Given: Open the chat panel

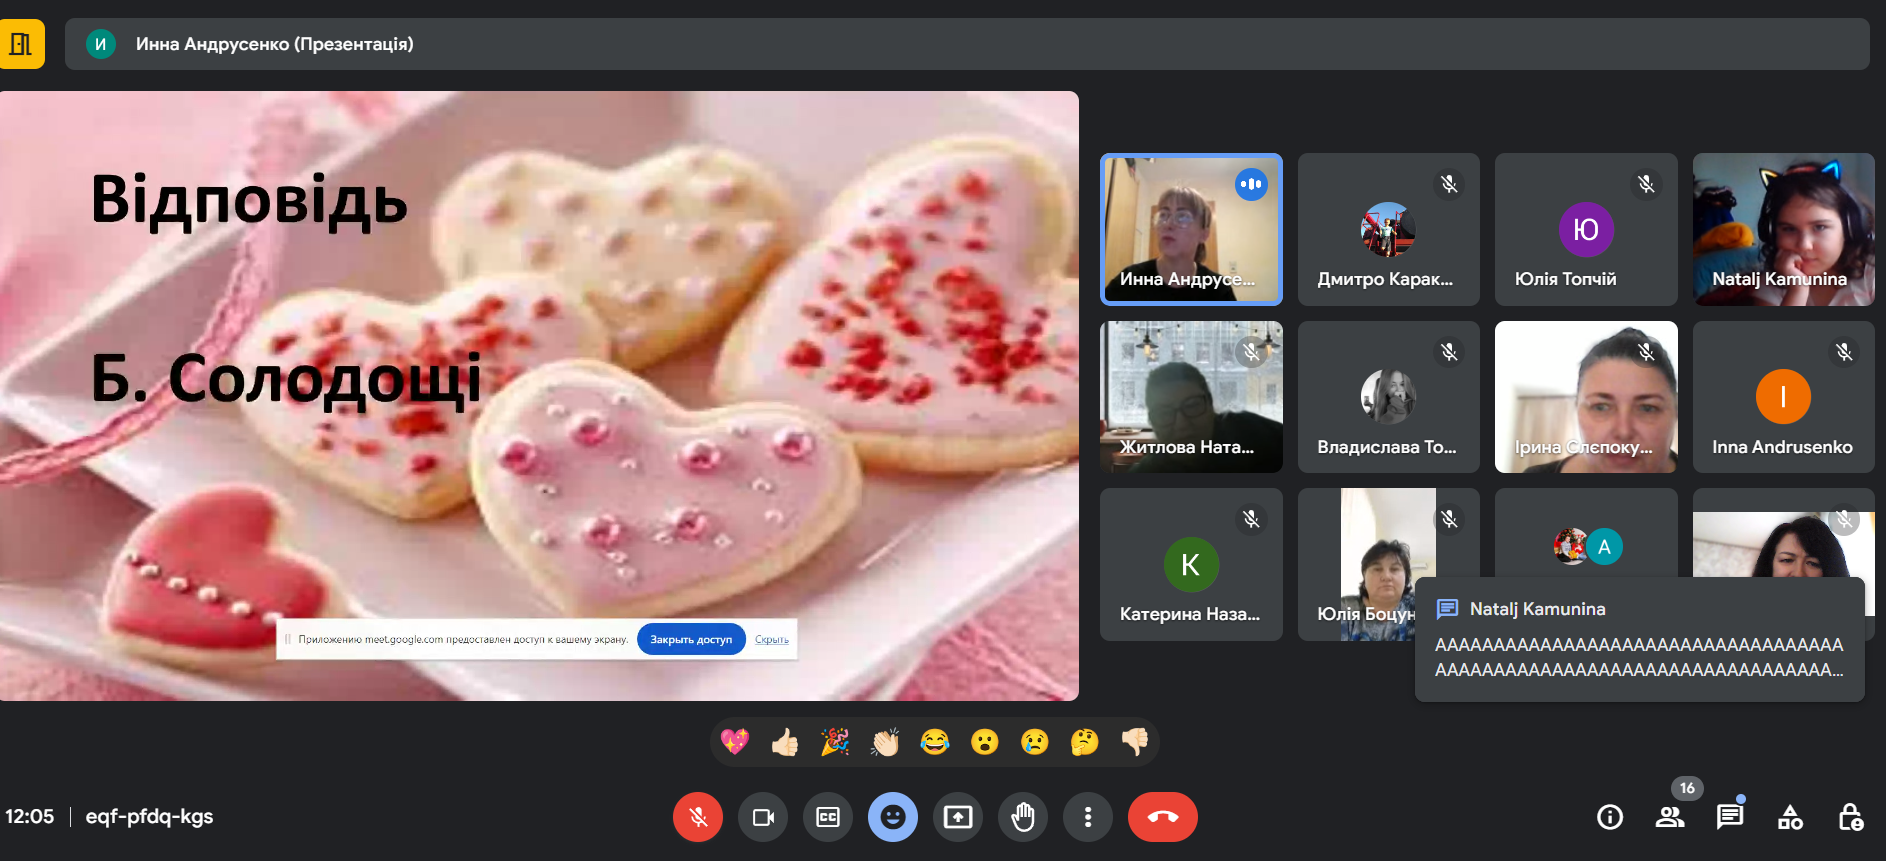Looking at the screenshot, I should pos(1730,817).
